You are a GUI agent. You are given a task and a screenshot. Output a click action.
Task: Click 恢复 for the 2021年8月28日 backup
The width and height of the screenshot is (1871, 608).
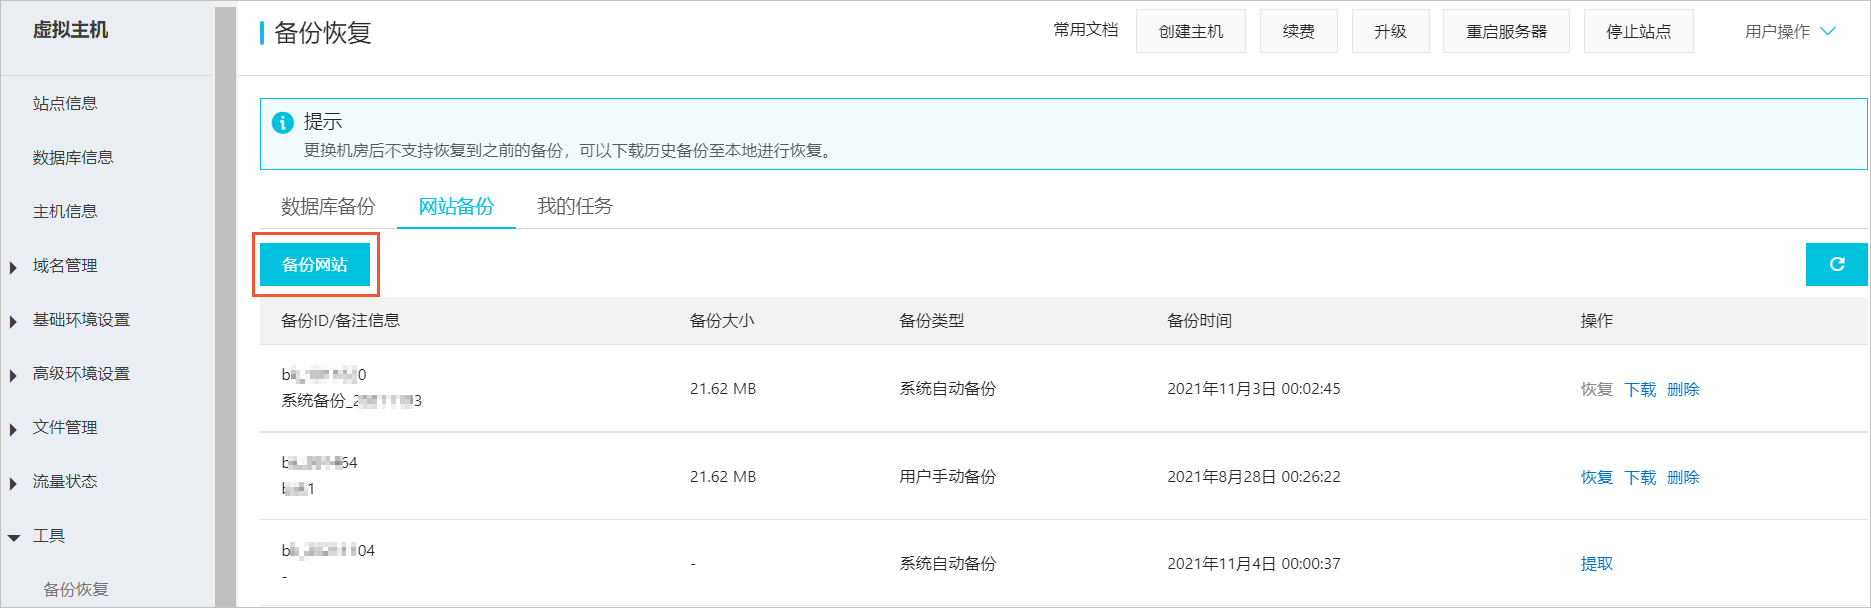tap(1597, 477)
